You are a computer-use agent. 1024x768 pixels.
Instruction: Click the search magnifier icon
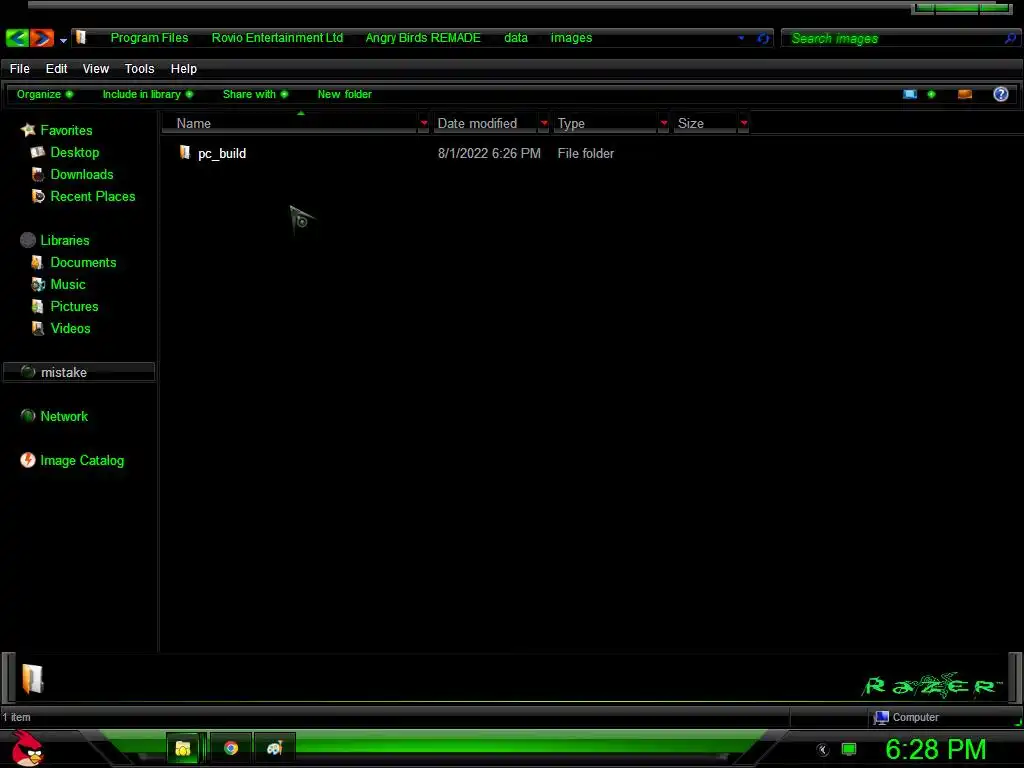coord(1010,39)
